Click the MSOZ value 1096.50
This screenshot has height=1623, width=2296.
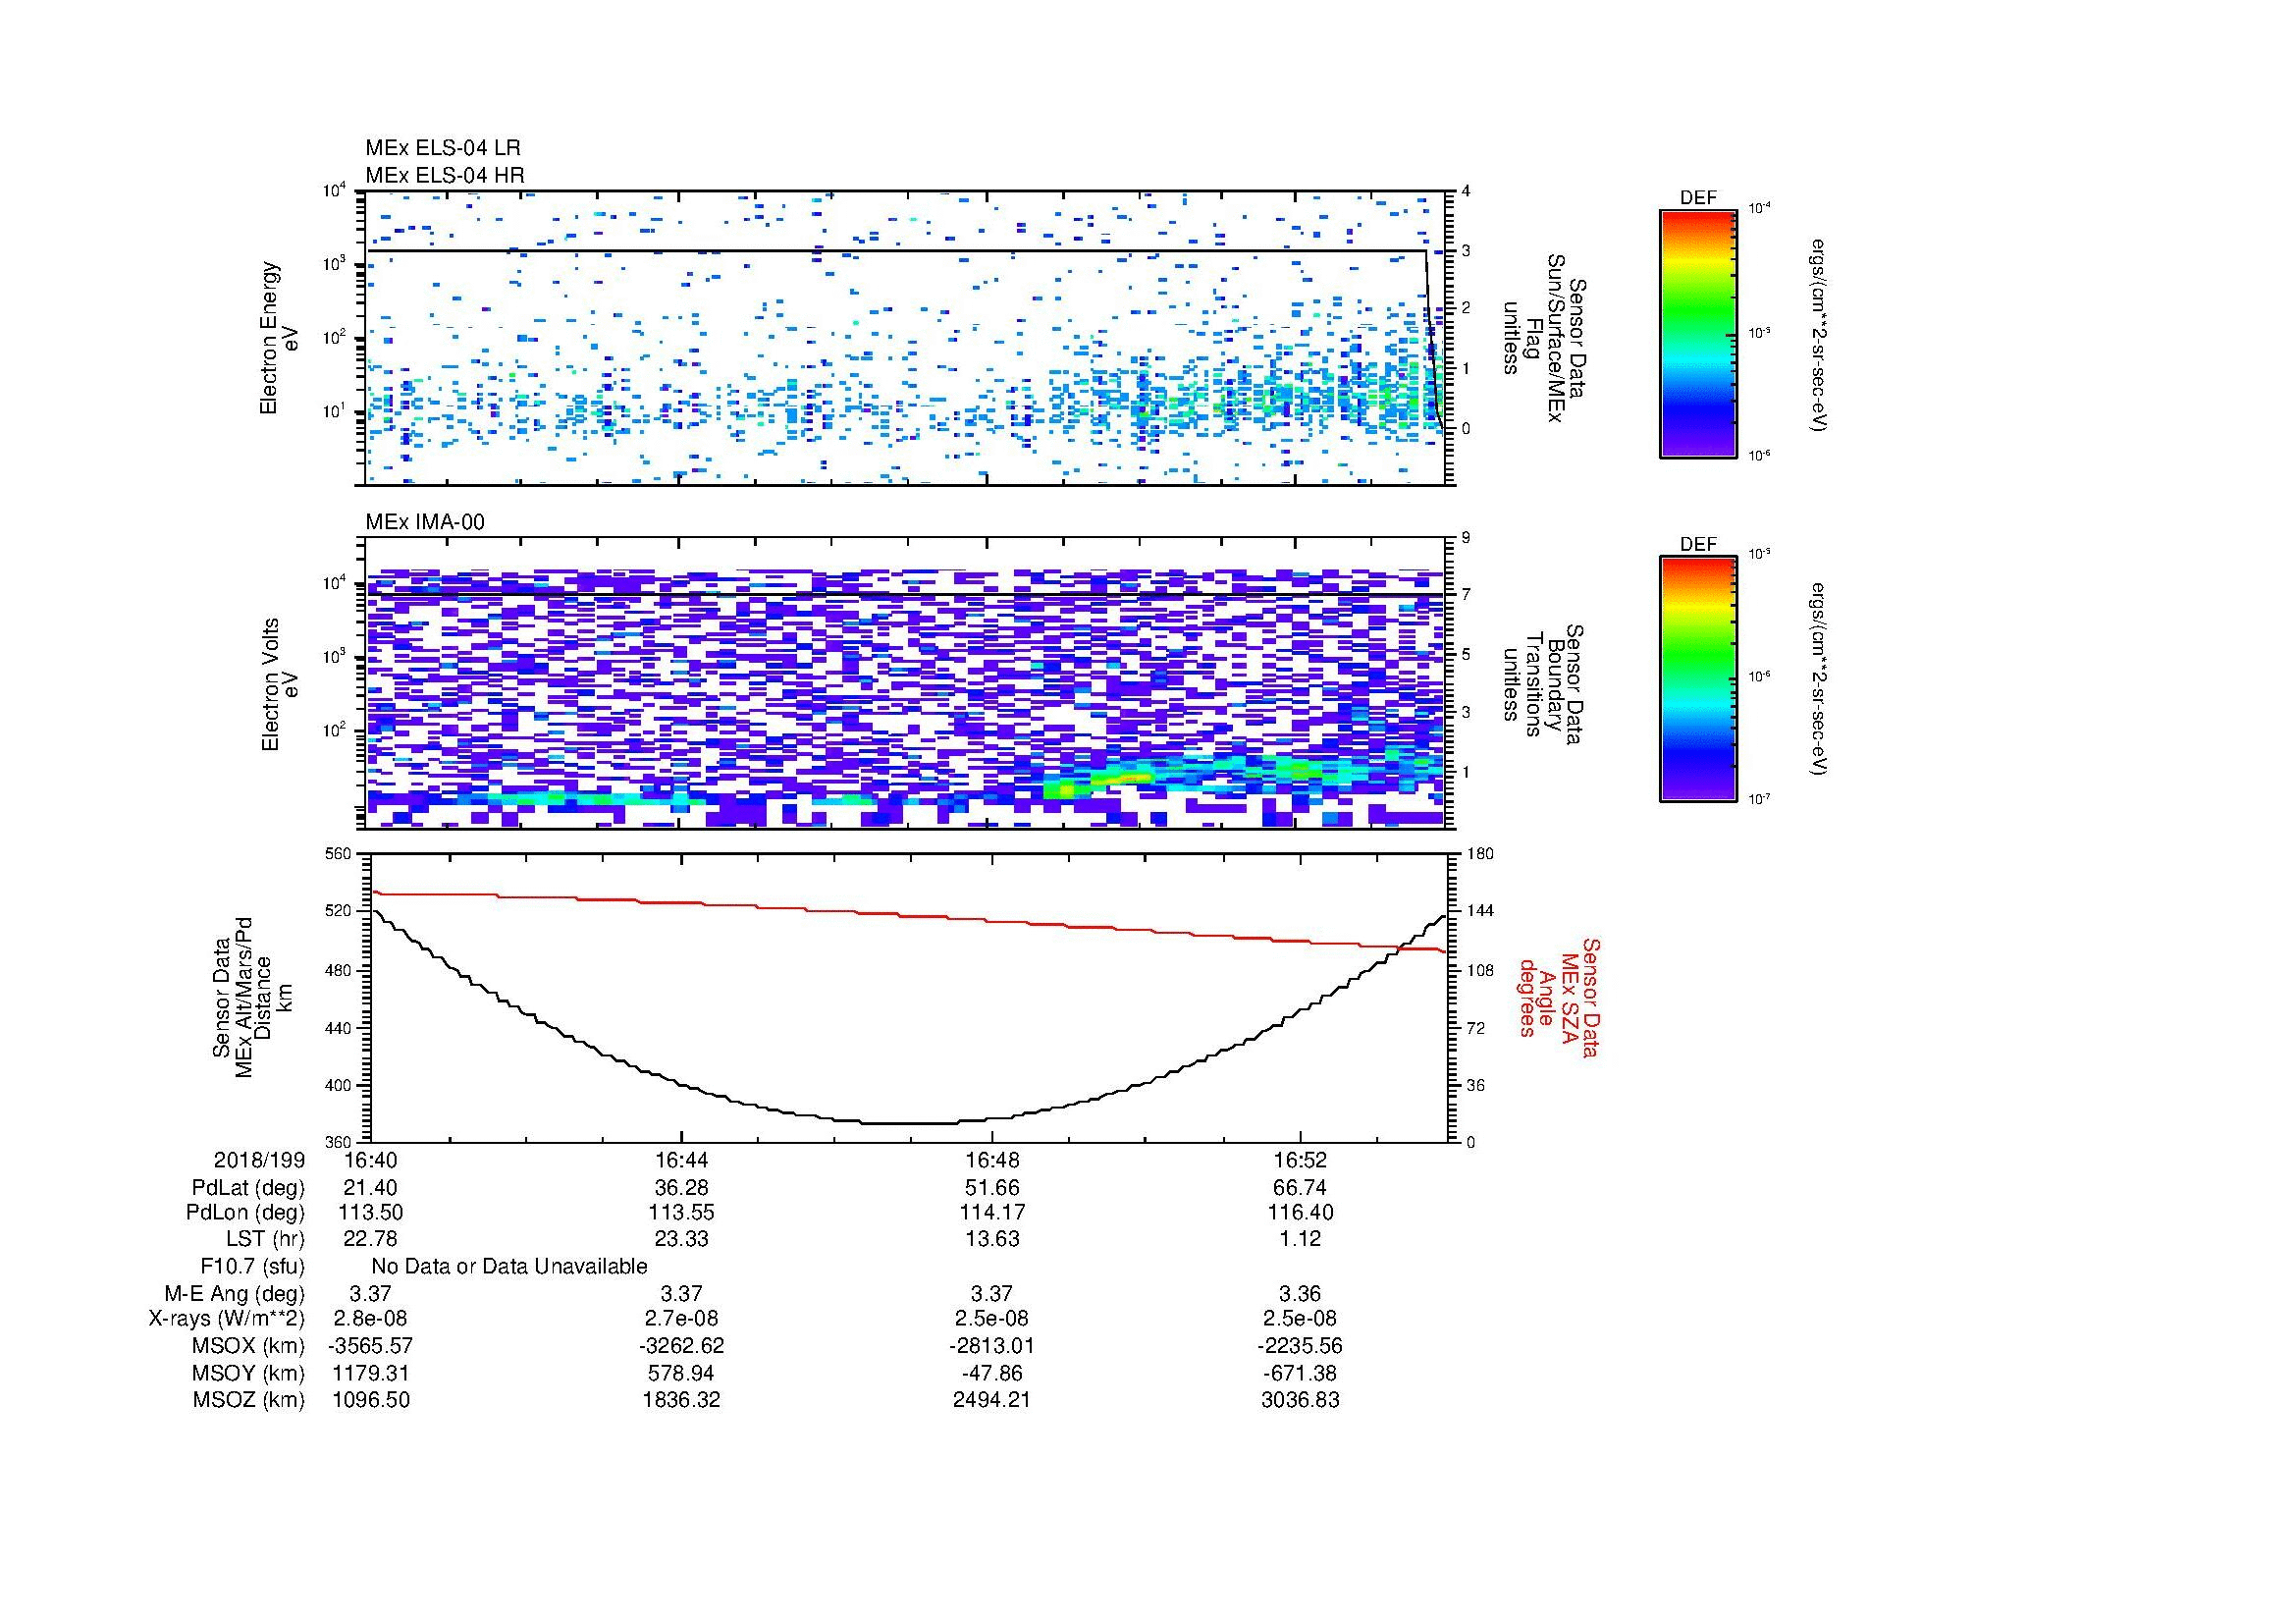(371, 1400)
